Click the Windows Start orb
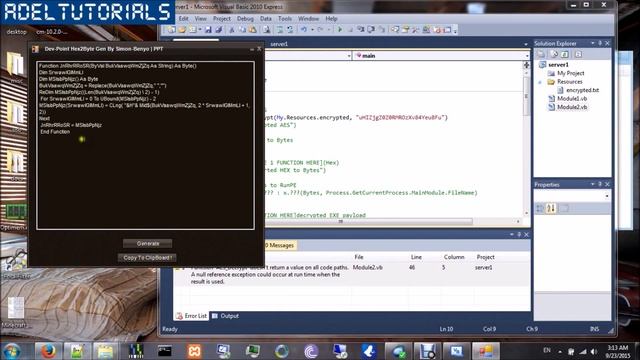This screenshot has height=360, width=640. tap(11, 351)
